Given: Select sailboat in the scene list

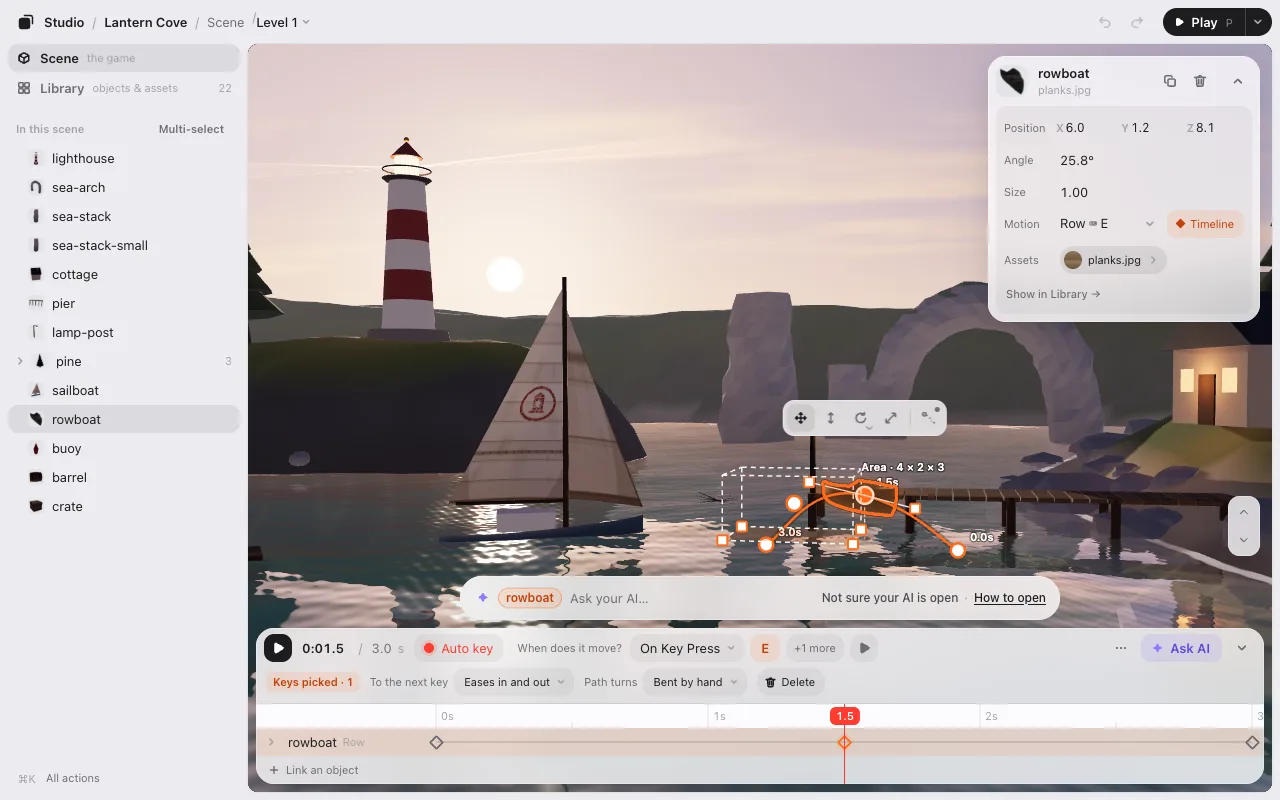Looking at the screenshot, I should [124, 390].
